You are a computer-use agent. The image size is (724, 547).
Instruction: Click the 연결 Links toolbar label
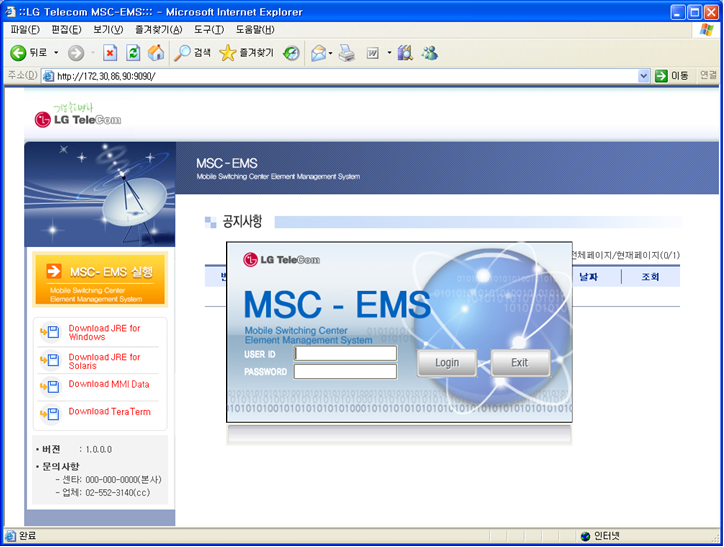click(708, 75)
